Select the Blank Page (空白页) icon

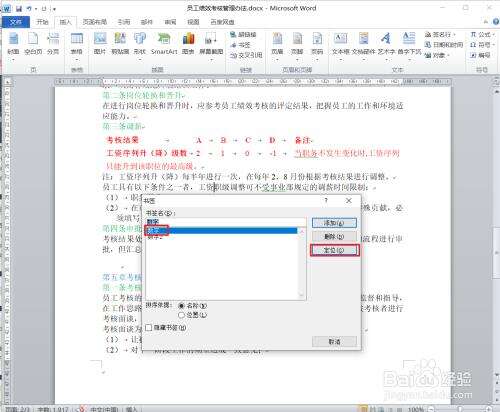click(x=33, y=43)
